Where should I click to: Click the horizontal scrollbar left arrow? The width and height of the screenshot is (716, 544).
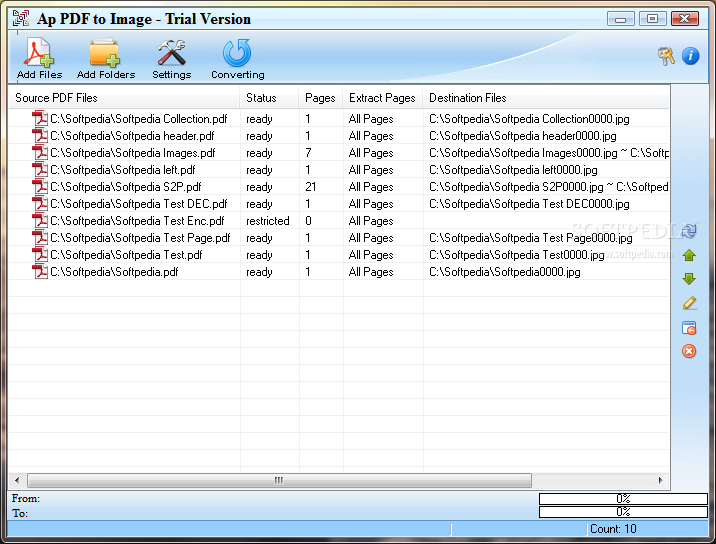click(17, 480)
